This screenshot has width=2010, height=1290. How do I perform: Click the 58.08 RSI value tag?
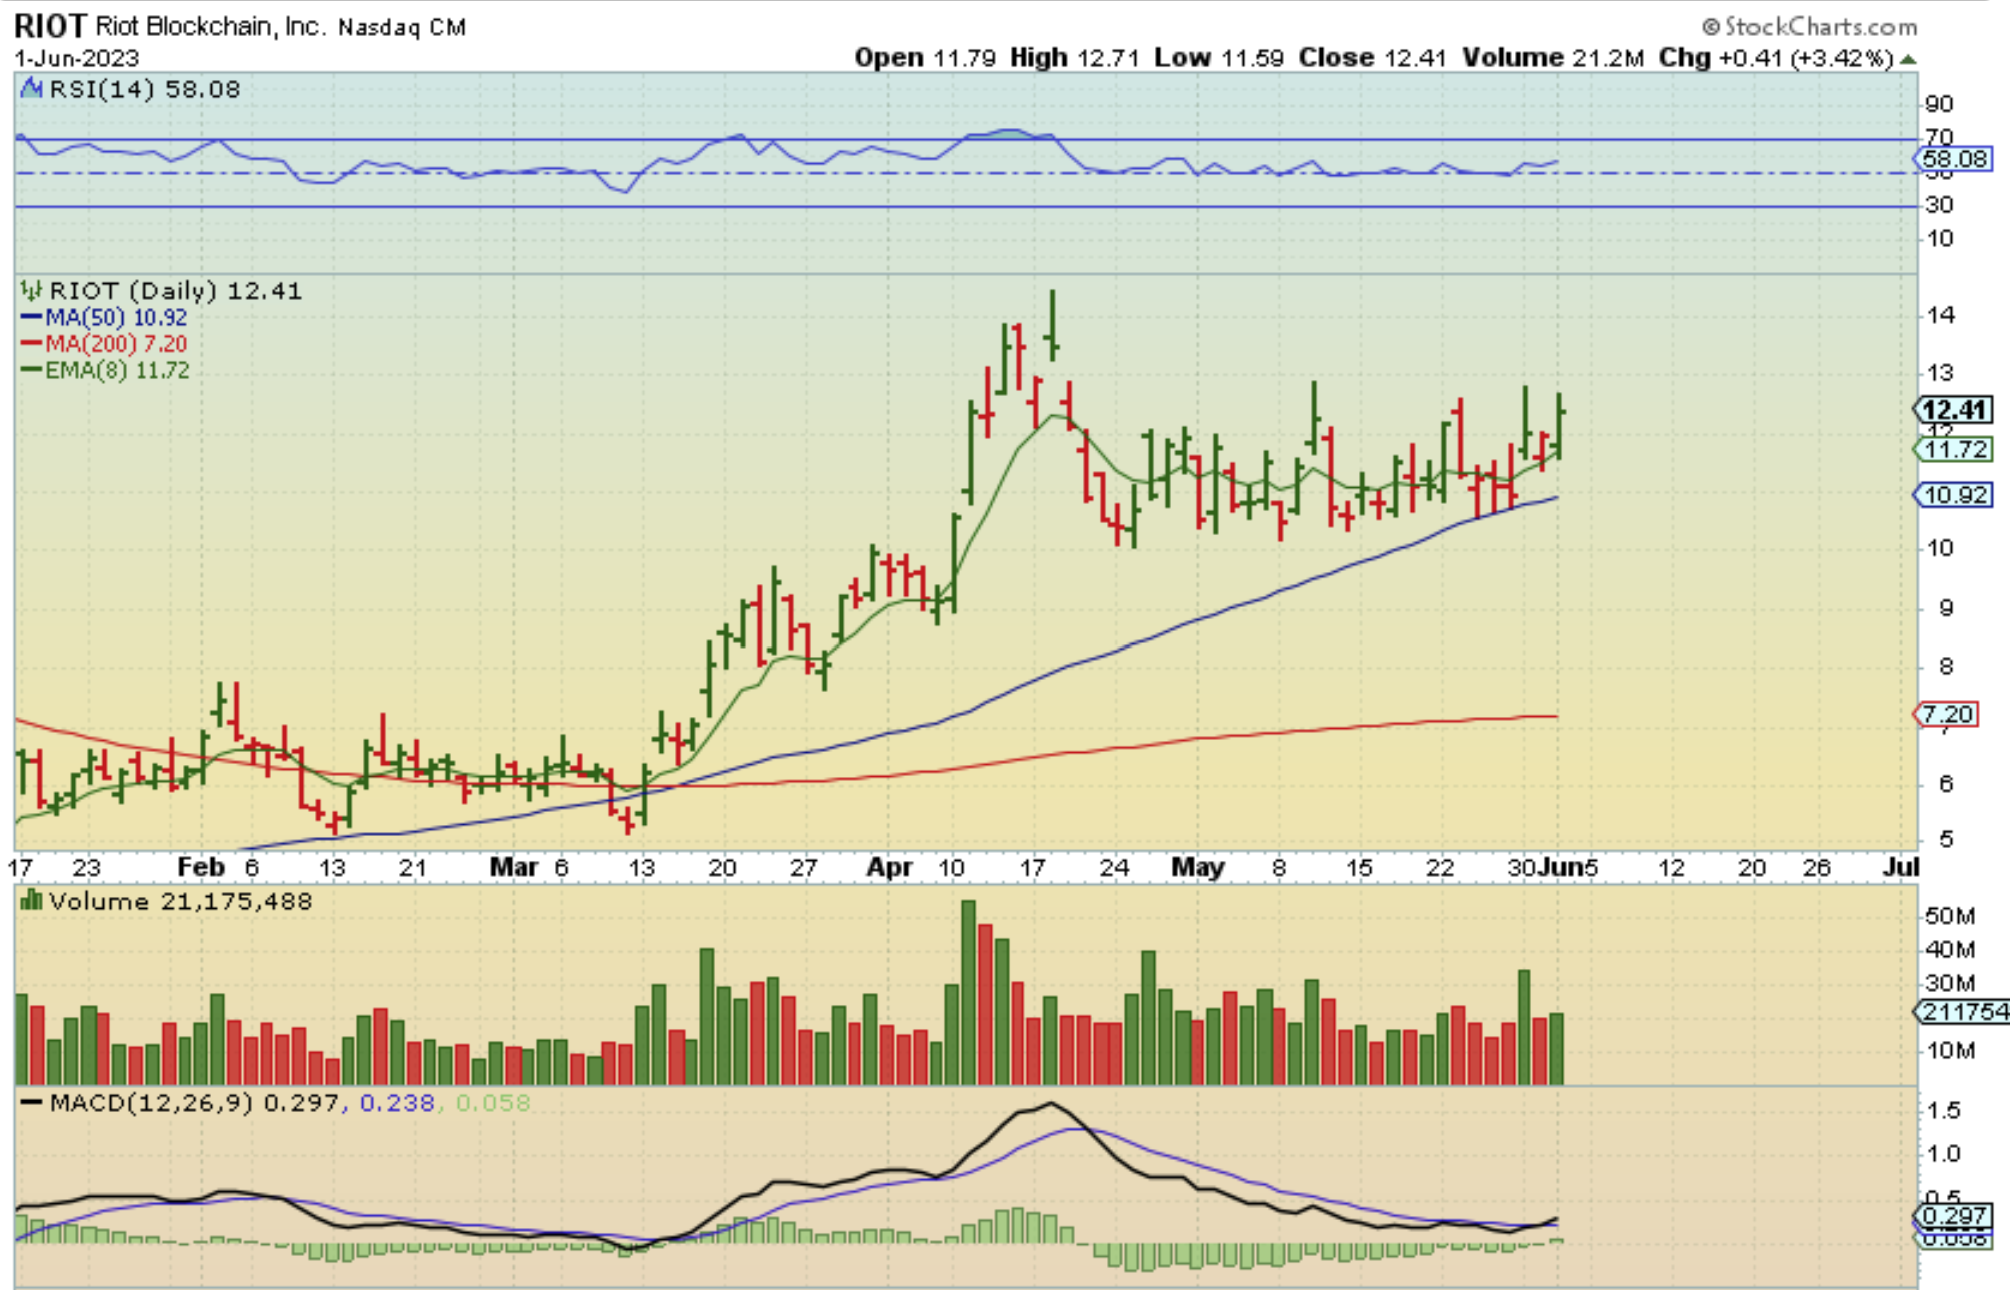pos(1955,159)
